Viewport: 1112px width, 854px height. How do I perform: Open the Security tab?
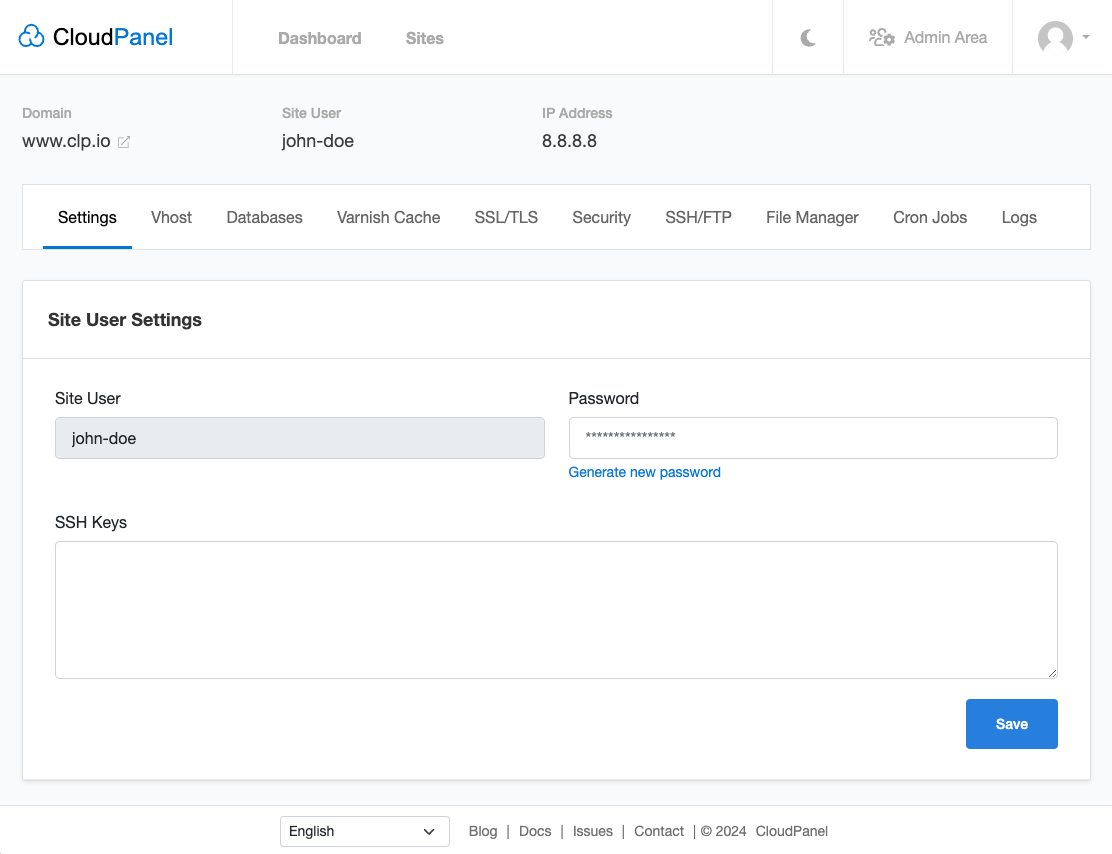(x=601, y=217)
